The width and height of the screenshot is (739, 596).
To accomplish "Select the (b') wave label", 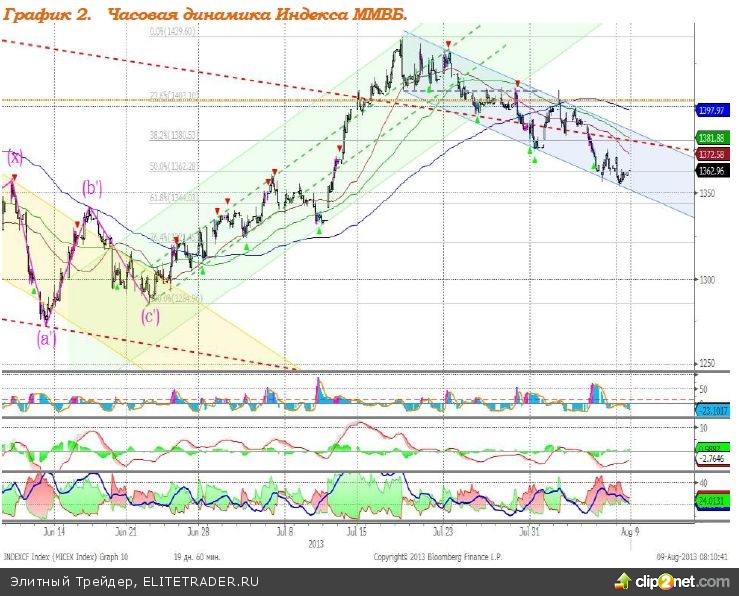I will [92, 188].
